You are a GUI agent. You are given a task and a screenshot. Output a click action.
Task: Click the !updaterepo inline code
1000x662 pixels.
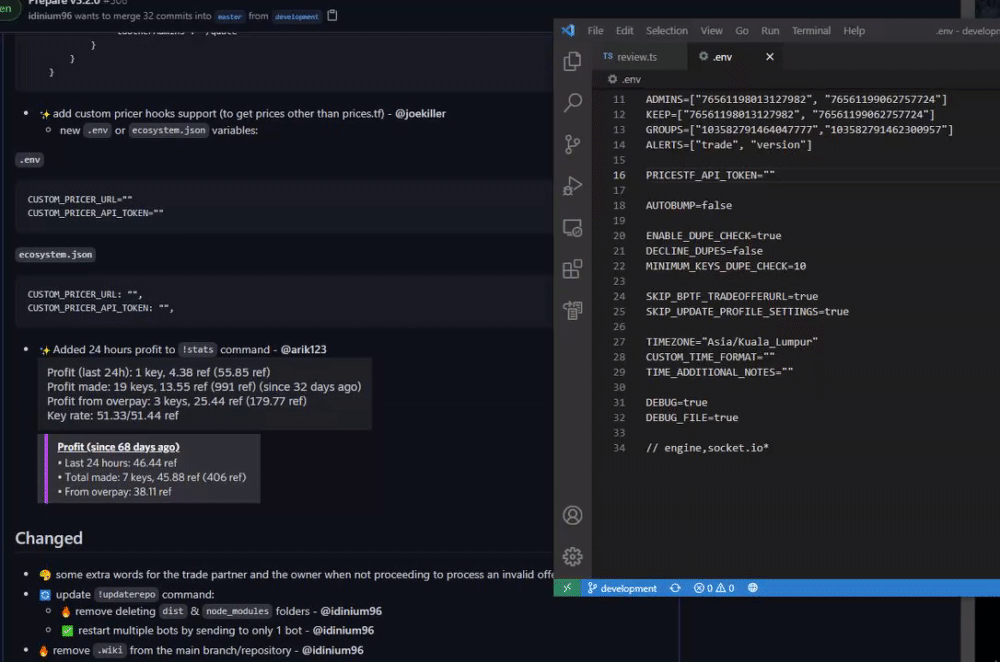[126, 594]
